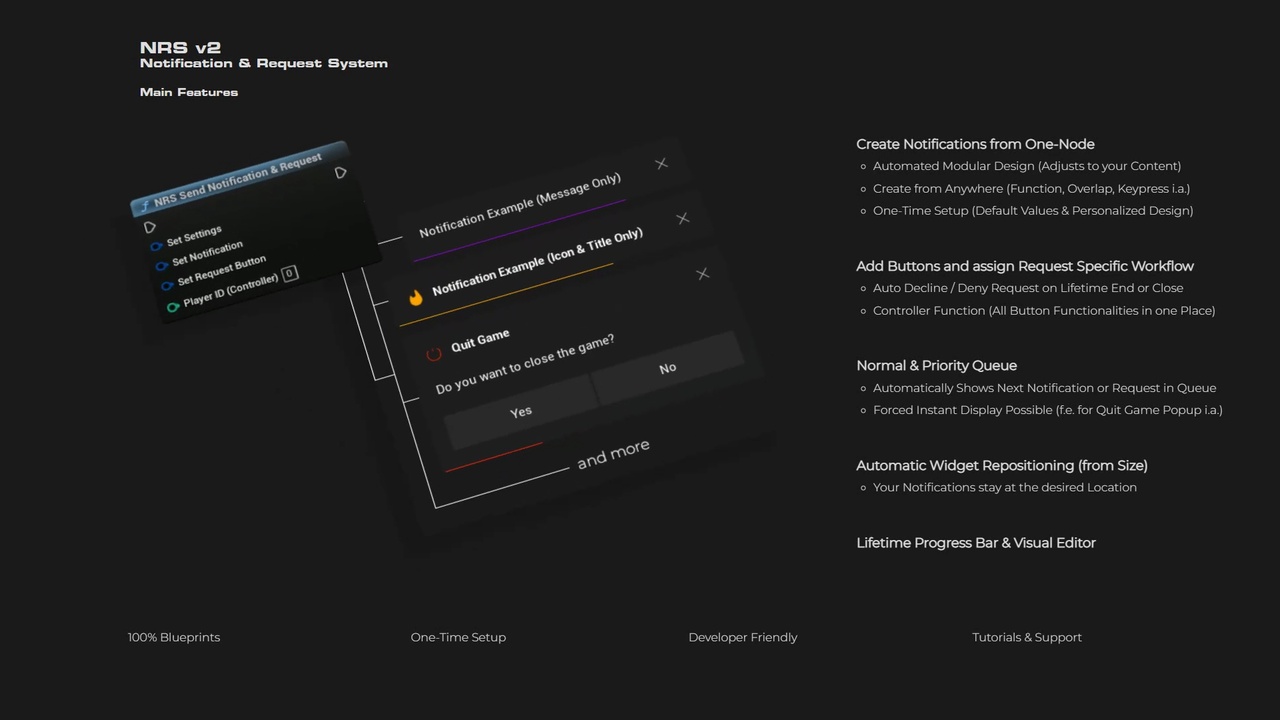
Task: Click the 'Quit Game' title text
Action: coord(480,340)
